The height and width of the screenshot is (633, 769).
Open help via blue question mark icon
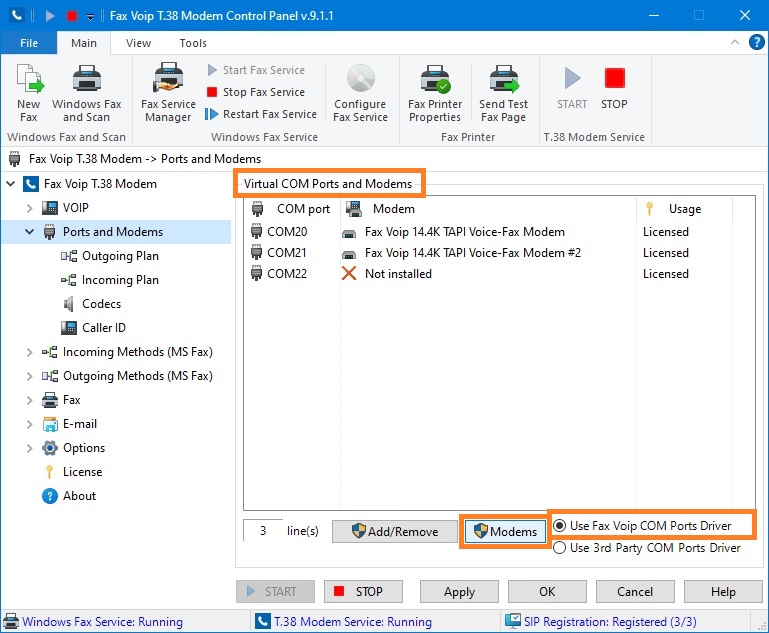click(x=757, y=42)
